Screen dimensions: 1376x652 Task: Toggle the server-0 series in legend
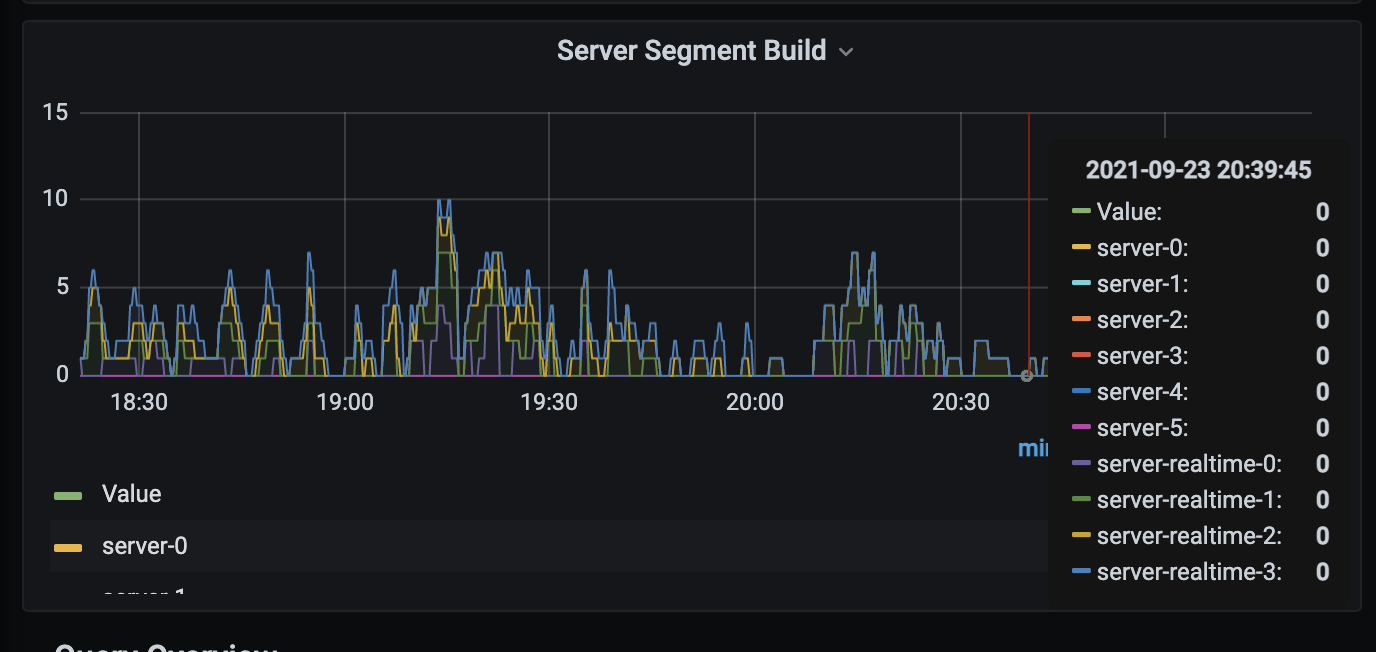pos(144,546)
